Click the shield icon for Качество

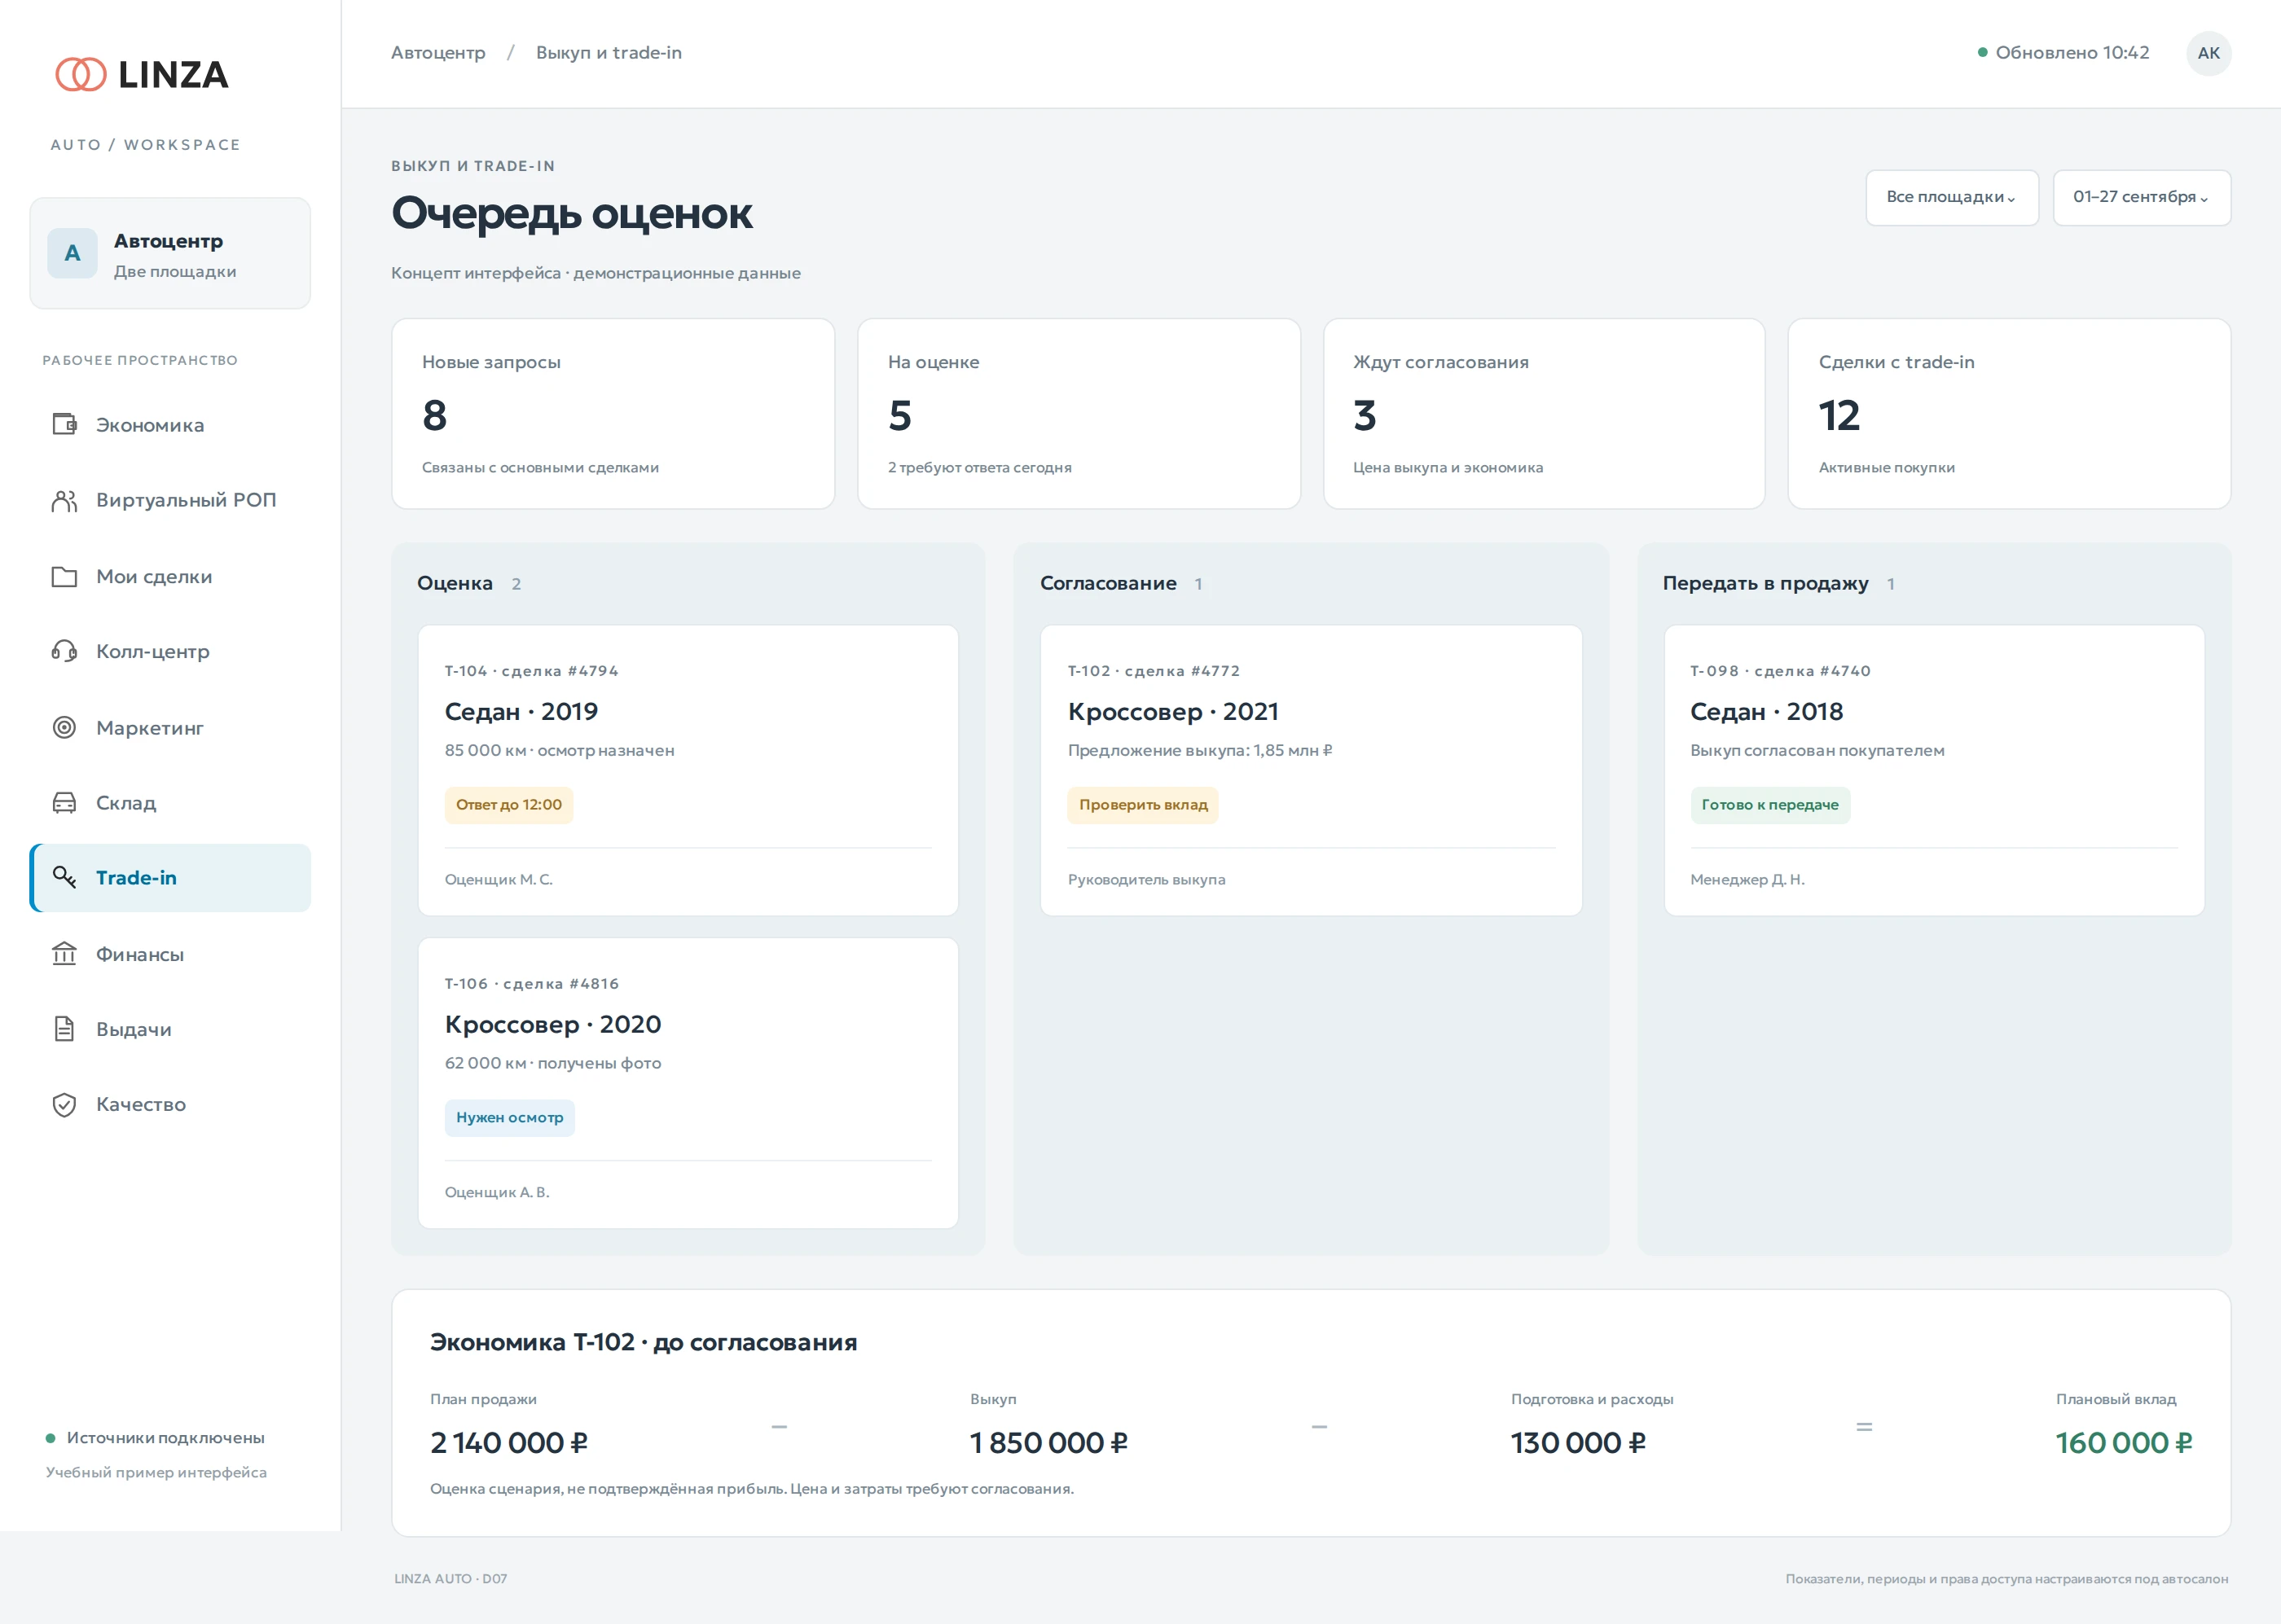pyautogui.click(x=64, y=1104)
